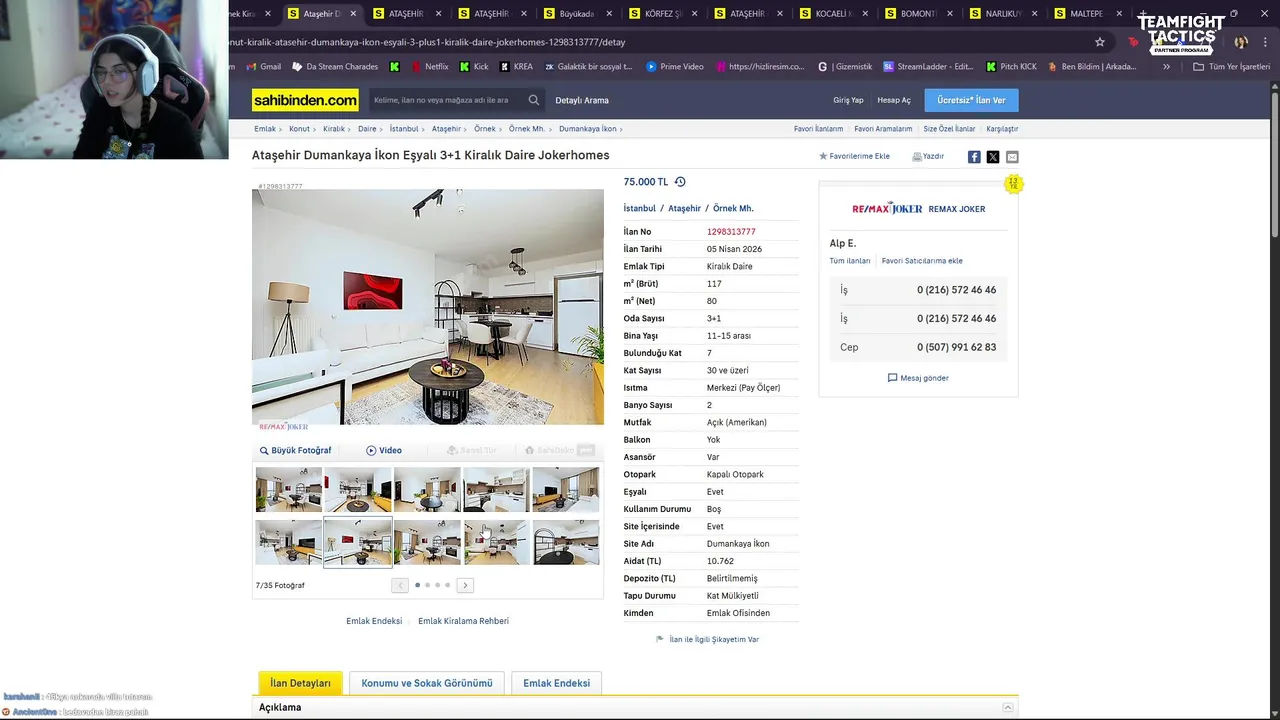The height and width of the screenshot is (720, 1280).
Task: Go to previous thumbnail page arrow
Action: click(400, 585)
